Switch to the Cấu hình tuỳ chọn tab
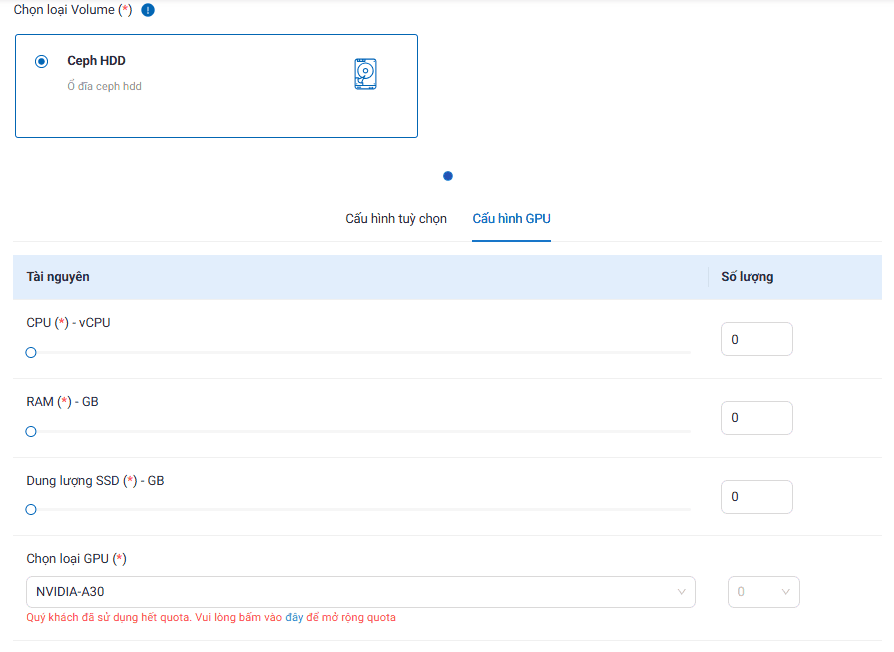 pyautogui.click(x=396, y=219)
